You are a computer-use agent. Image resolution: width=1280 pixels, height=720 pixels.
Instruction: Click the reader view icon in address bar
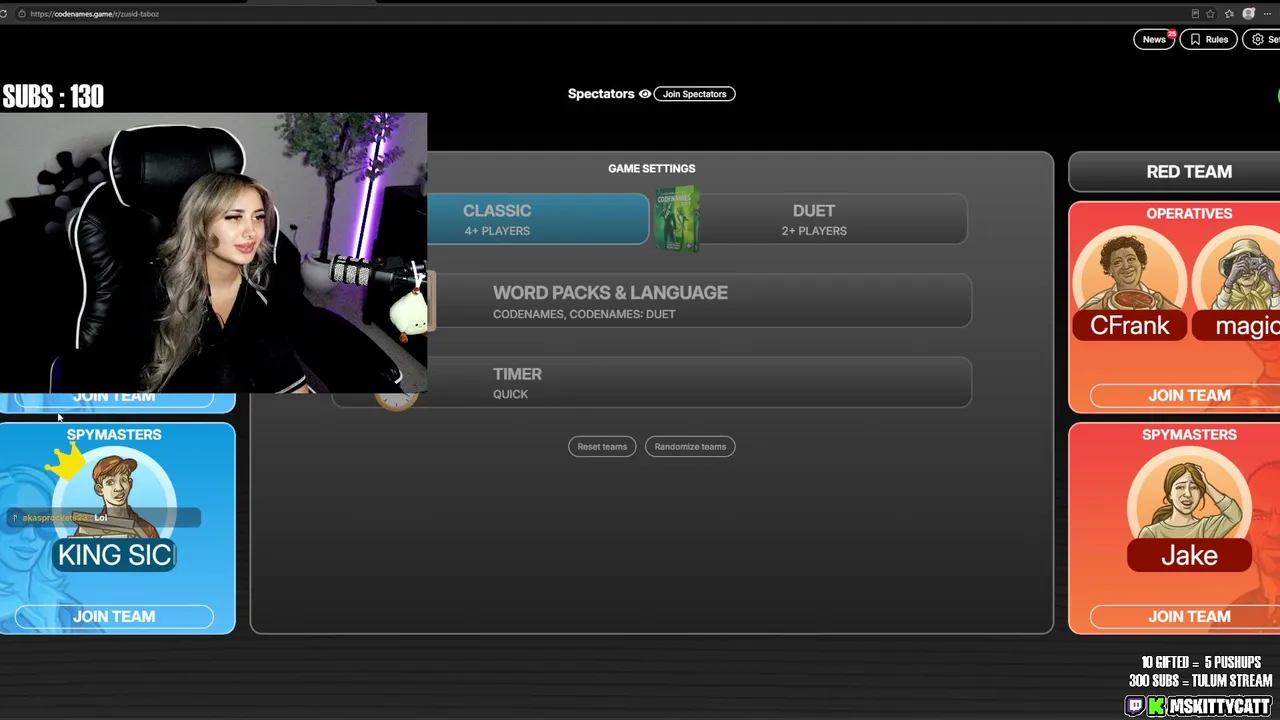point(1195,14)
